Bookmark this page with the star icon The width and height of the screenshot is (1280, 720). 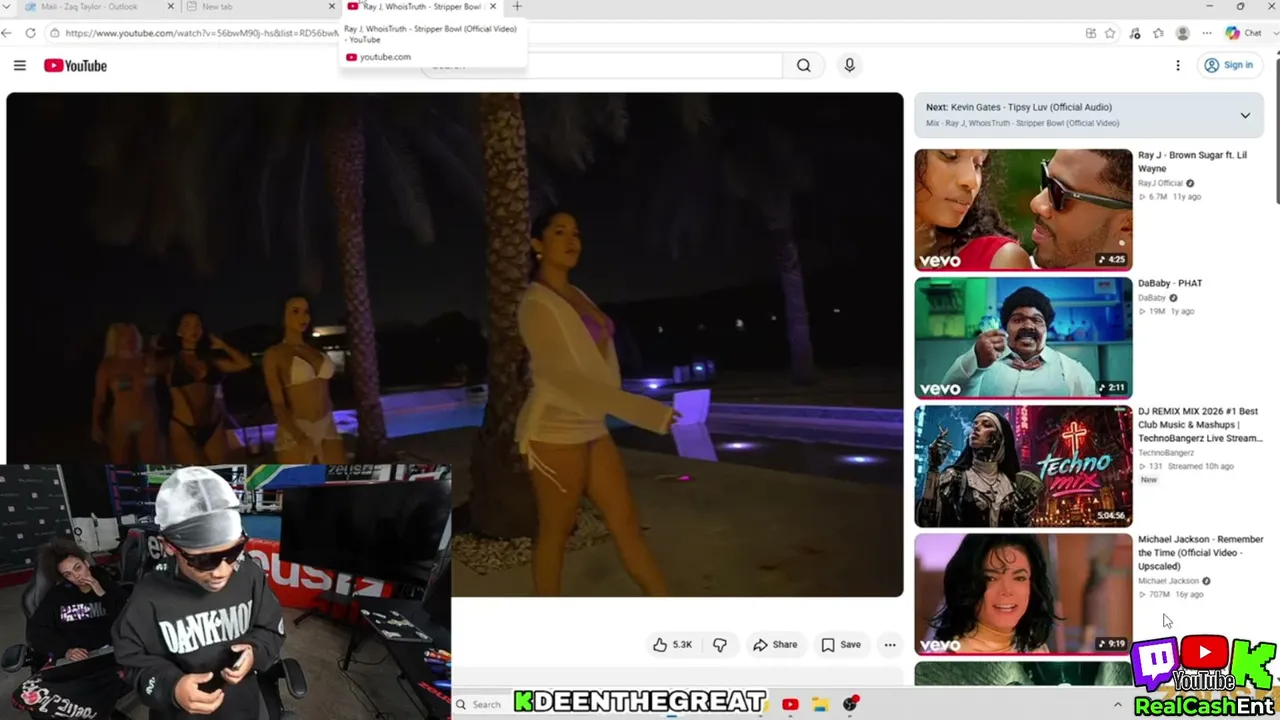click(1110, 33)
